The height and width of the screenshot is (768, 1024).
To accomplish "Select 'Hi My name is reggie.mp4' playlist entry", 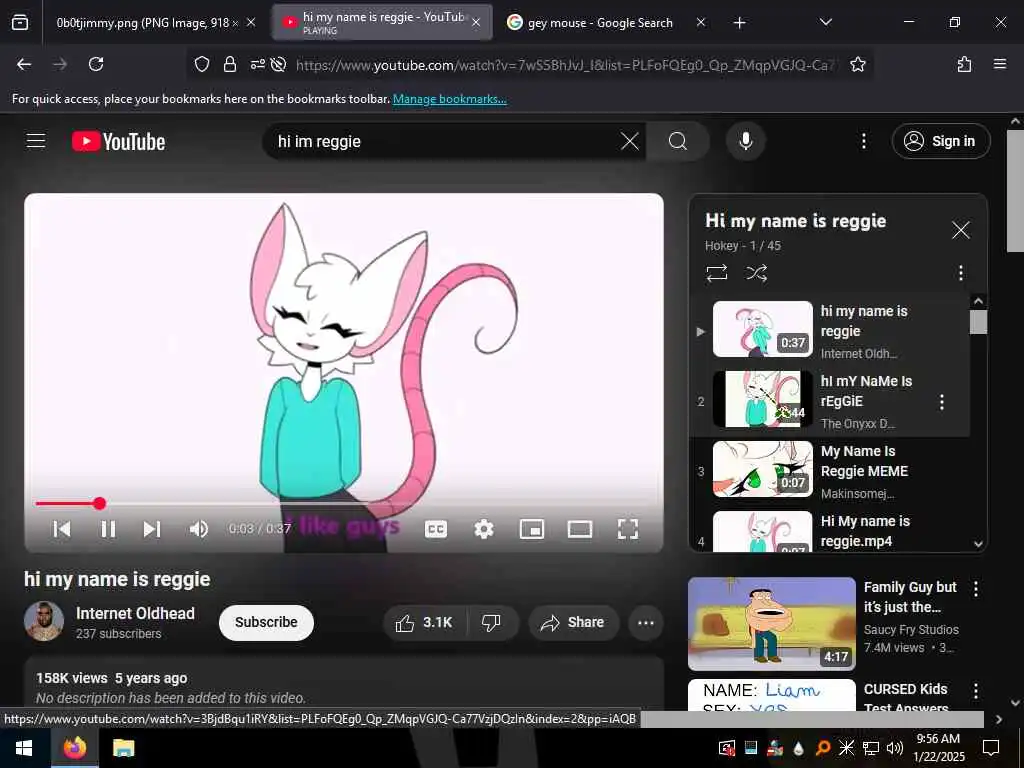I will (x=829, y=530).
